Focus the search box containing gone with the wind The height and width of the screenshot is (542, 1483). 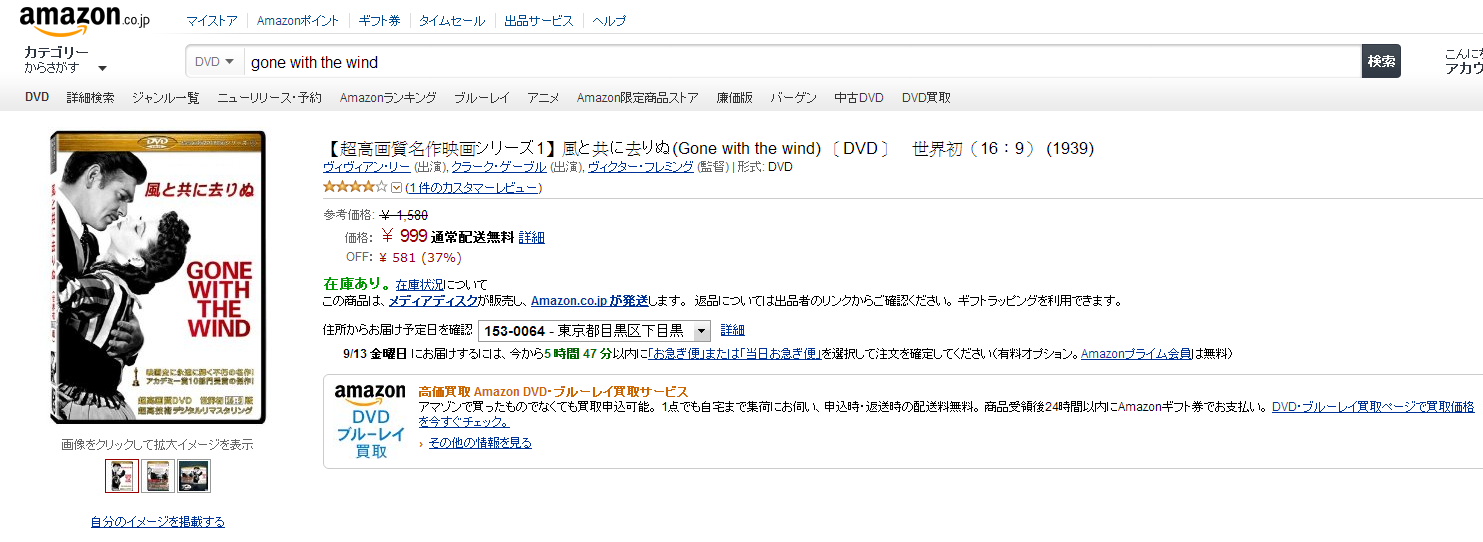point(803,62)
